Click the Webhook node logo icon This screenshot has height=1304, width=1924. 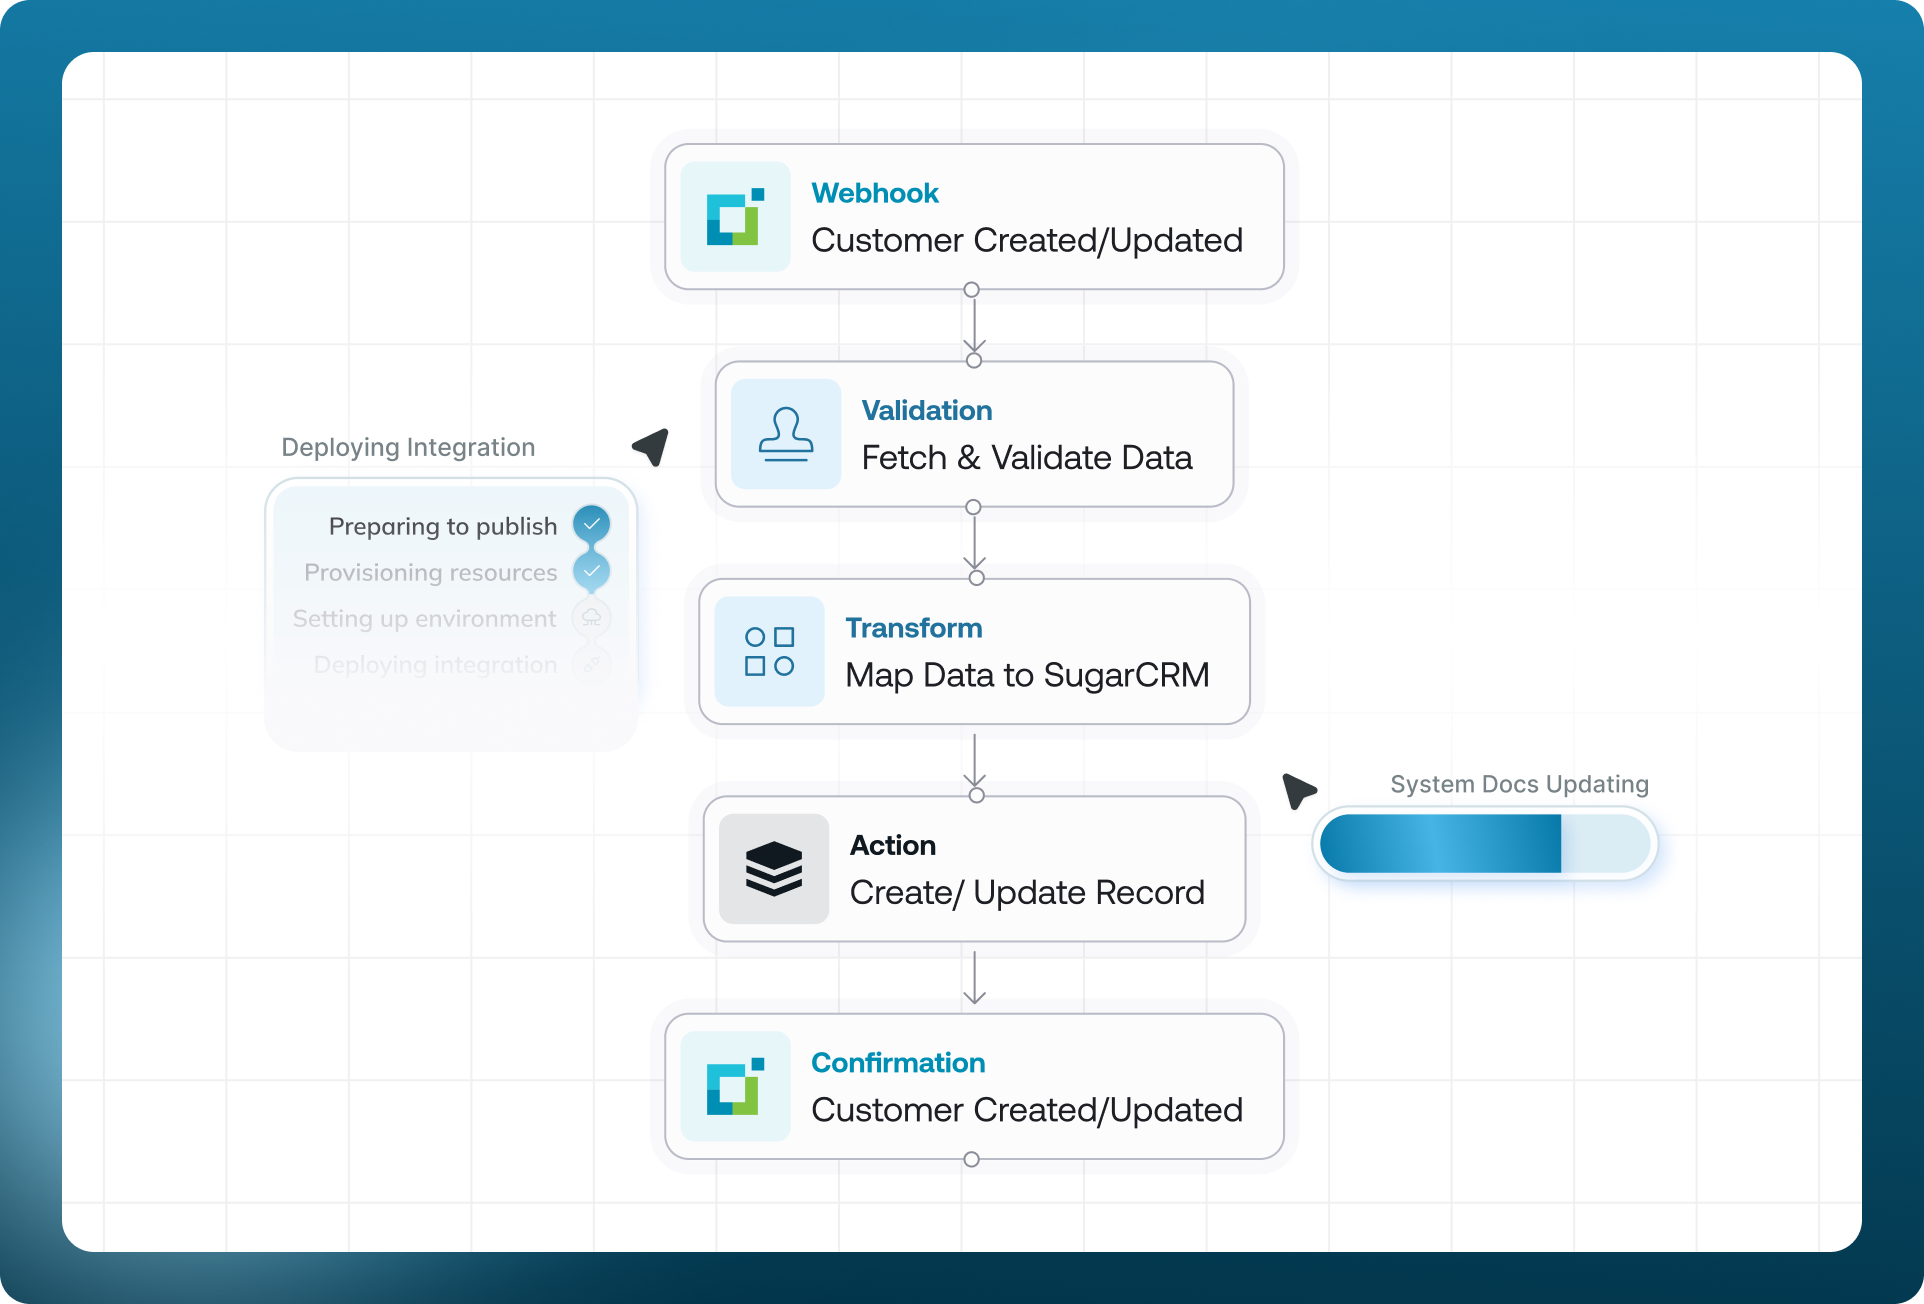(x=735, y=217)
